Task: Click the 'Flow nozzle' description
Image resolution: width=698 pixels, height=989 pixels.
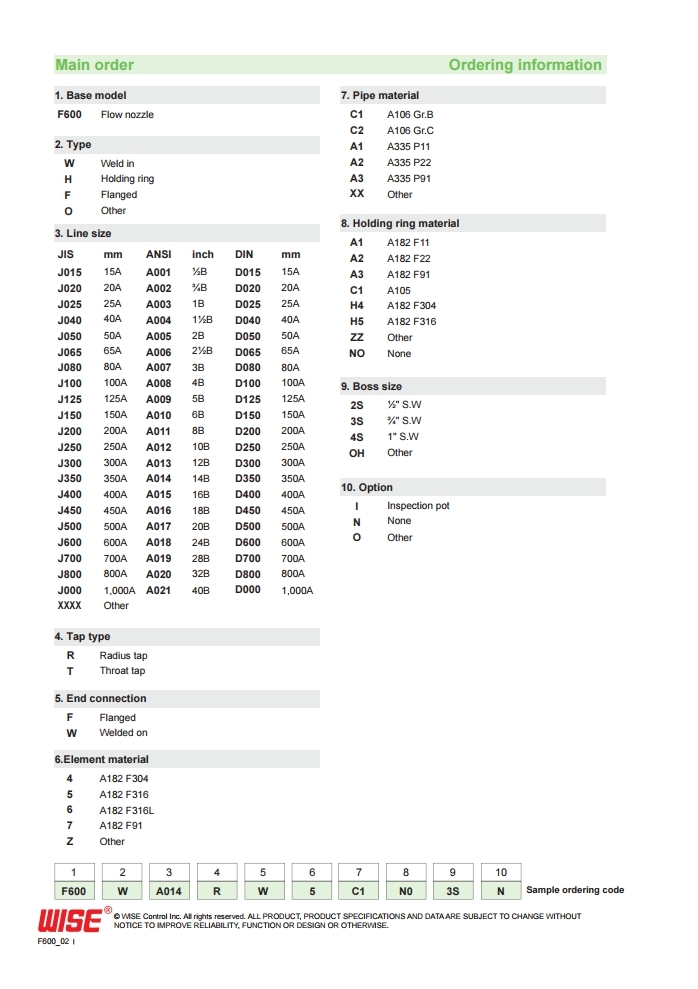Action: 127,114
